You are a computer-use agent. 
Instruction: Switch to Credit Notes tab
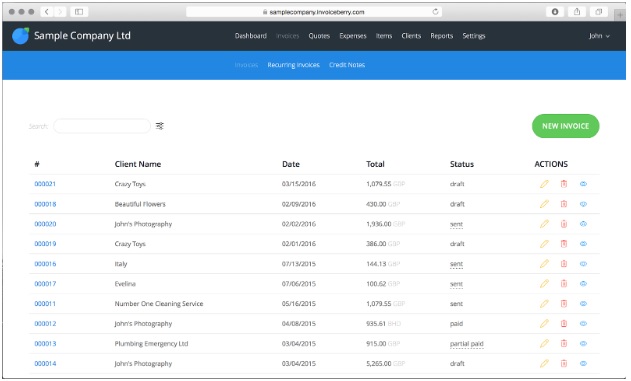(x=347, y=65)
